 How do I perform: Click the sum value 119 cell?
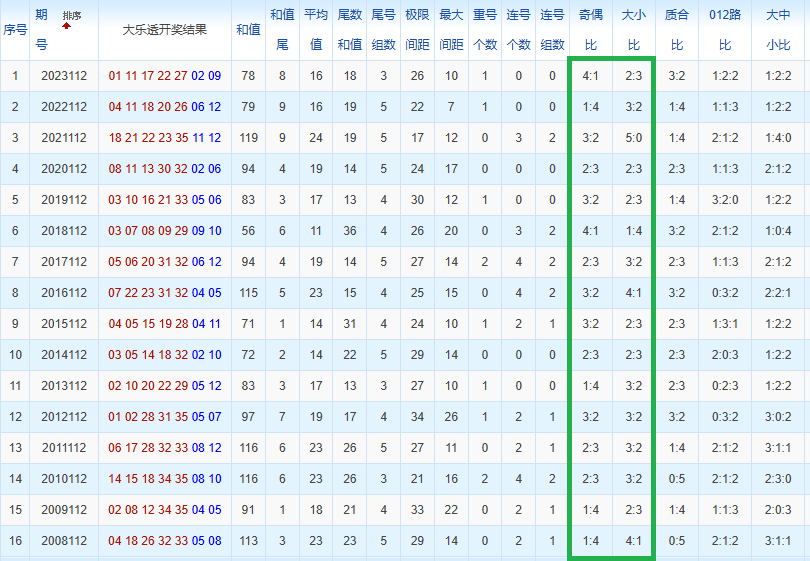[248, 138]
